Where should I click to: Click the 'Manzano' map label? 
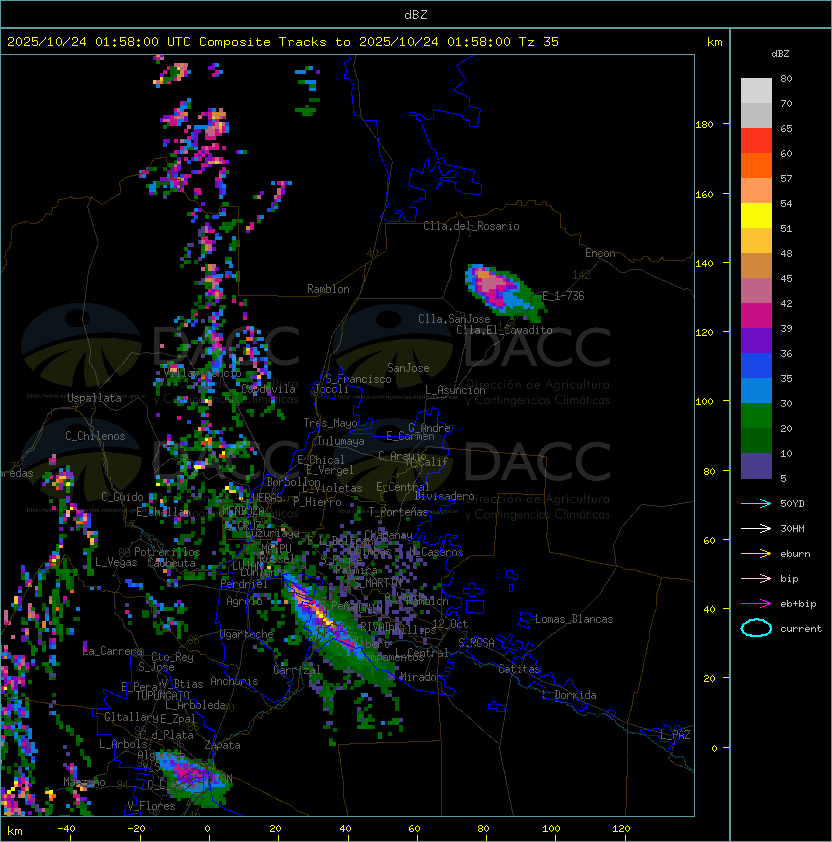click(84, 782)
